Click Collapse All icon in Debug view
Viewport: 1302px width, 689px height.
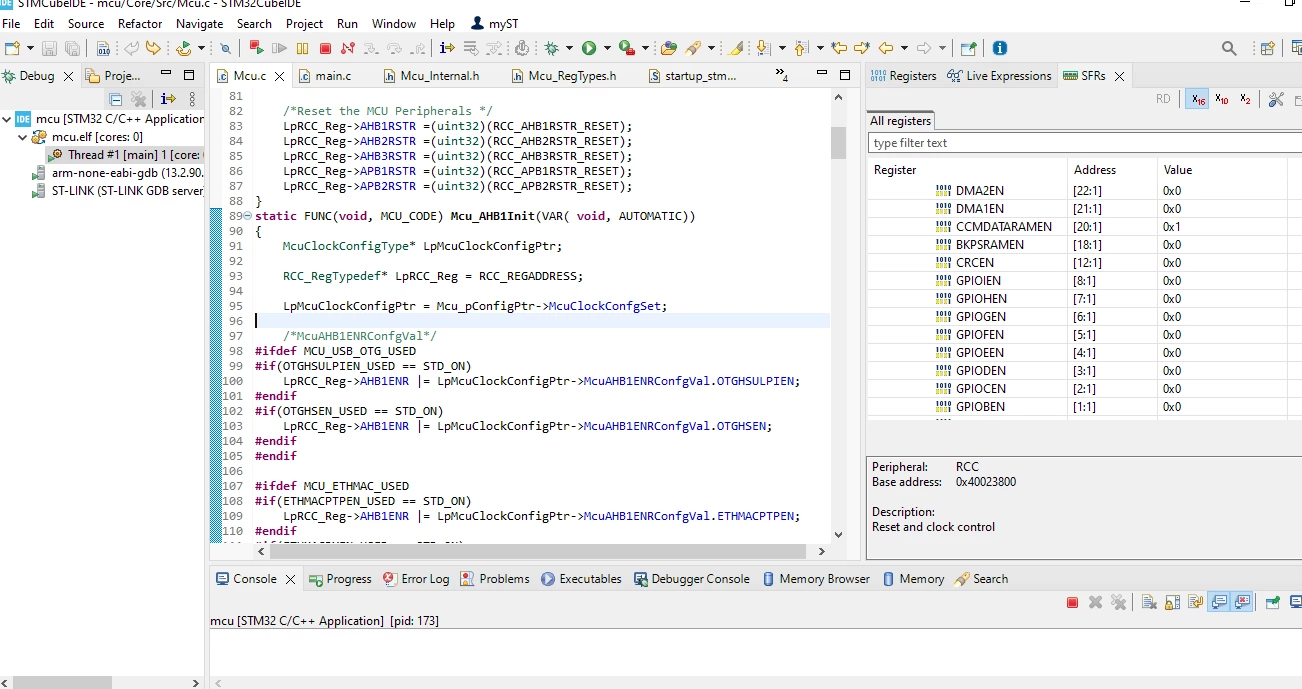116,99
